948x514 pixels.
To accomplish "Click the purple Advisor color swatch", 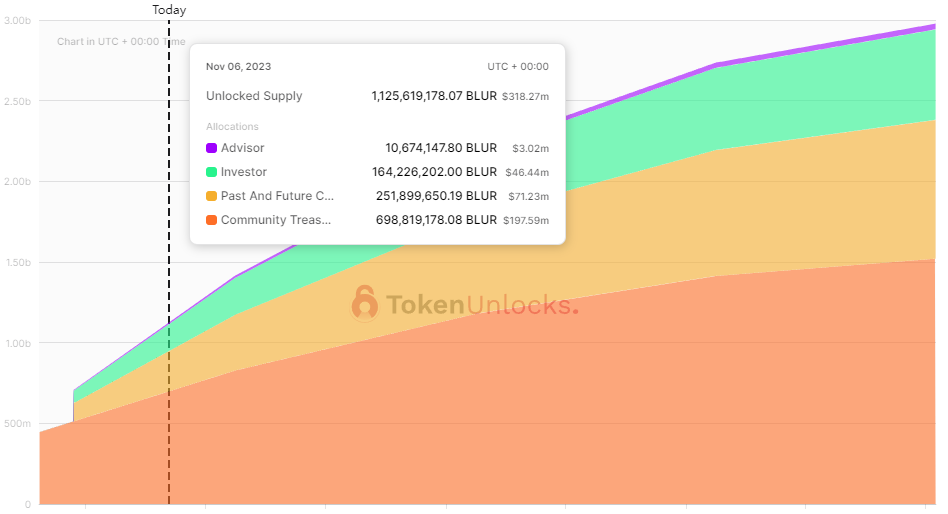I will (x=211, y=149).
